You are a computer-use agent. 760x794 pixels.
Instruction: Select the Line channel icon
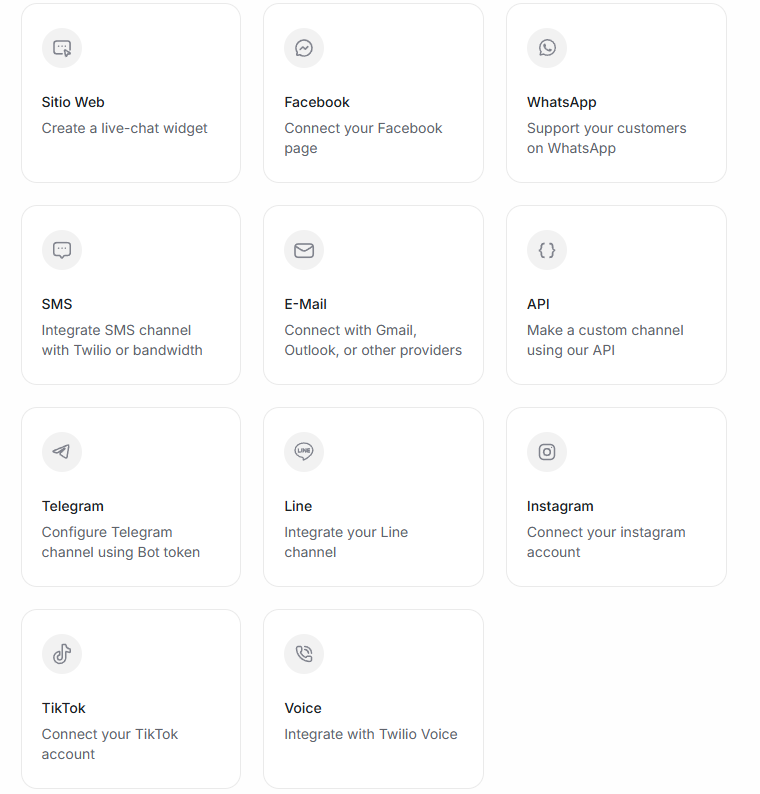(304, 452)
